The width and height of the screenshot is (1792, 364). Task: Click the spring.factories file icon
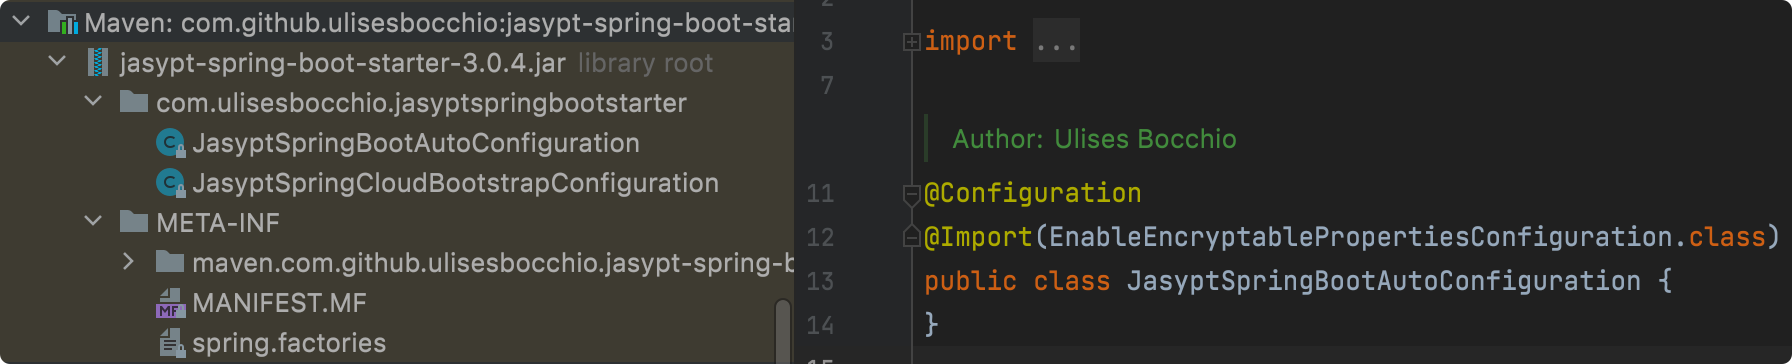tap(171, 343)
